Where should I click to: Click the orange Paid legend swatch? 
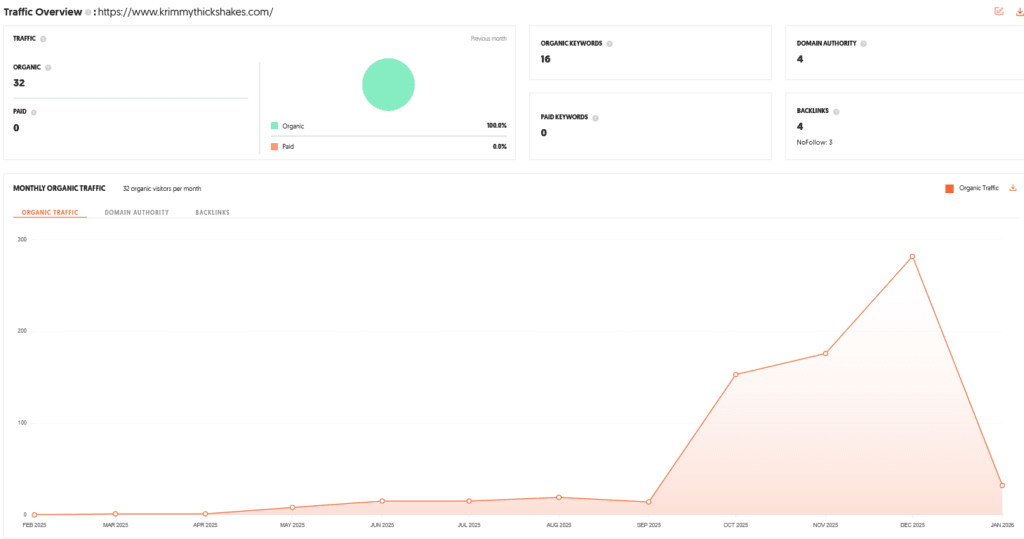point(274,146)
